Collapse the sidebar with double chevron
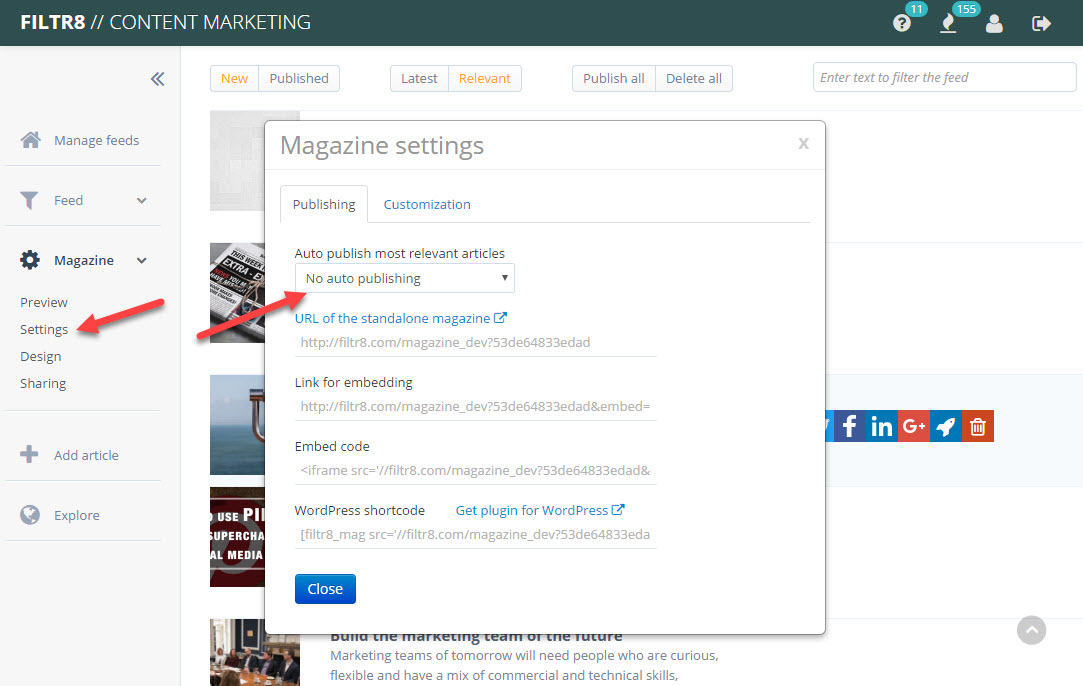This screenshot has width=1083, height=686. (157, 79)
